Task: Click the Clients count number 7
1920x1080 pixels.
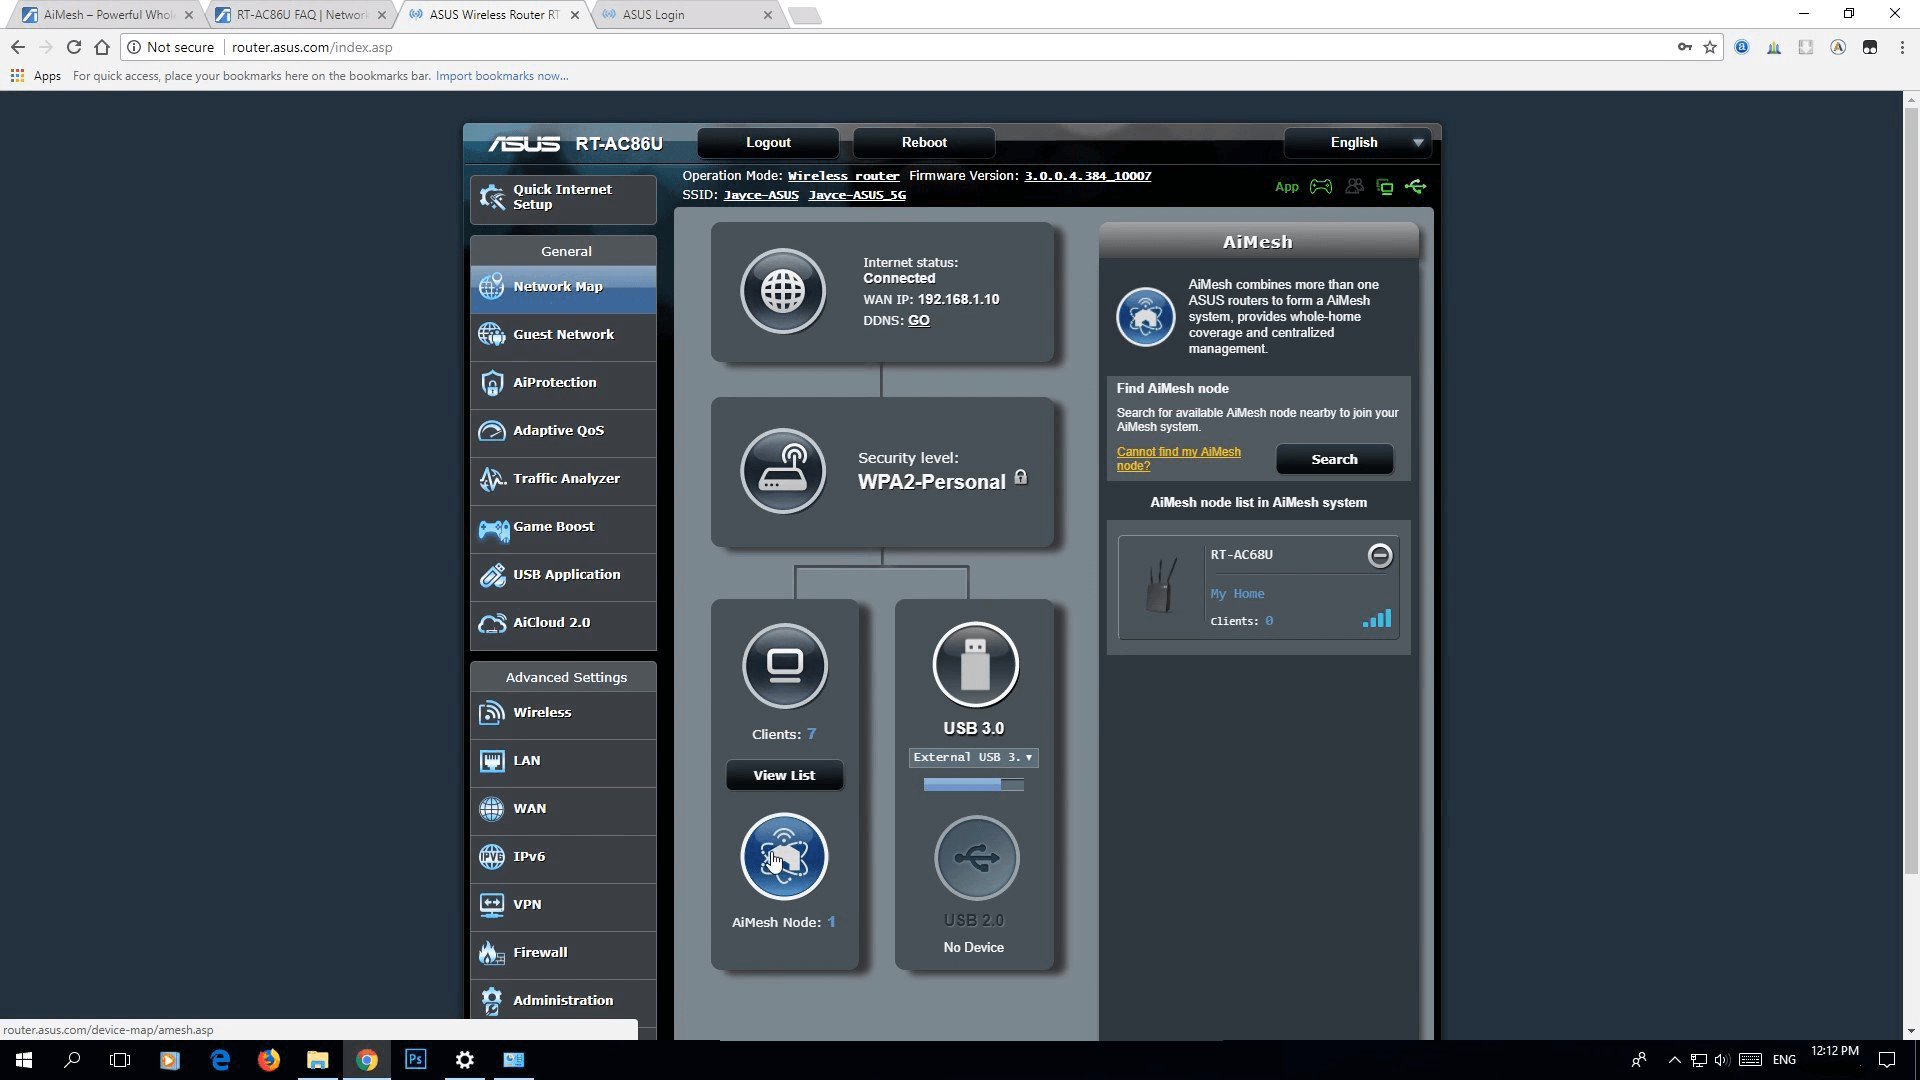Action: coord(811,734)
